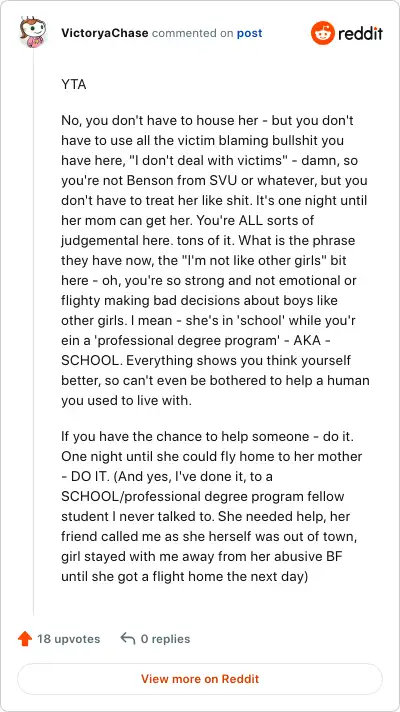Screen dimensions: 400x712
Task: Click the "commented on" header text
Action: tap(193, 33)
